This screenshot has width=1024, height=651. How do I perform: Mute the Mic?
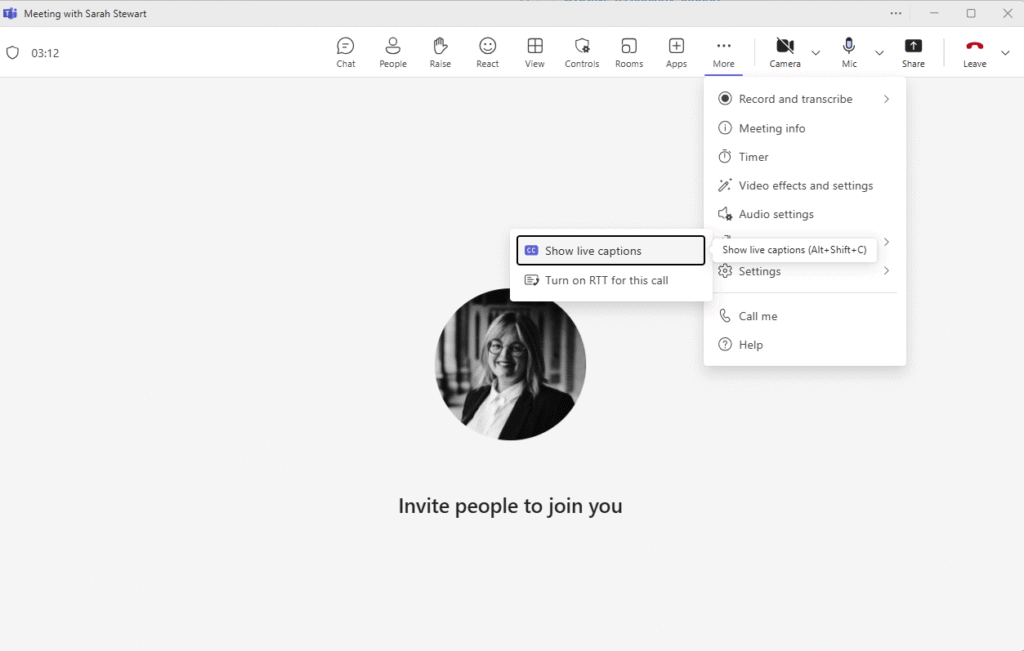(849, 52)
